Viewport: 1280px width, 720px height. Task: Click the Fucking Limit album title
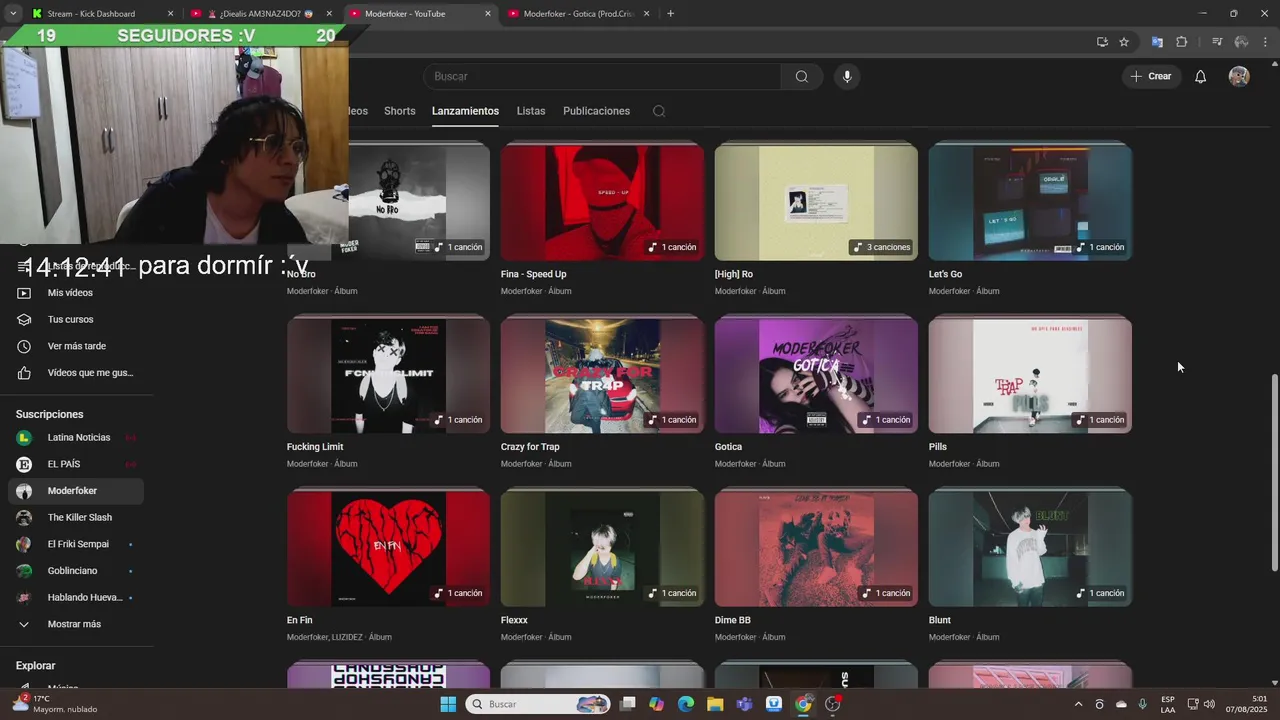(x=315, y=447)
